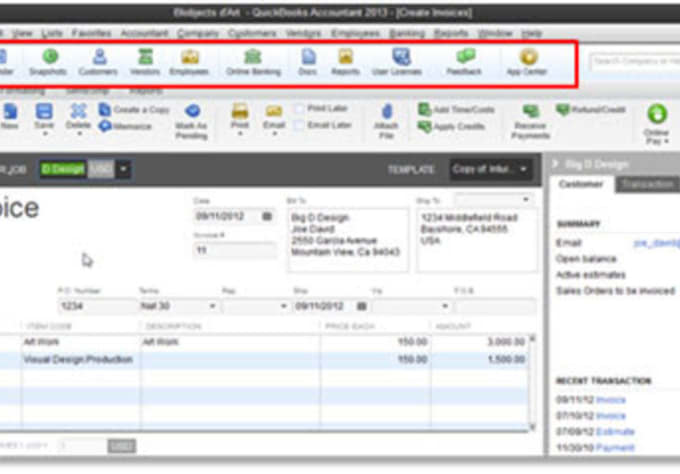Select the Visual Design Production line item

coord(264,360)
